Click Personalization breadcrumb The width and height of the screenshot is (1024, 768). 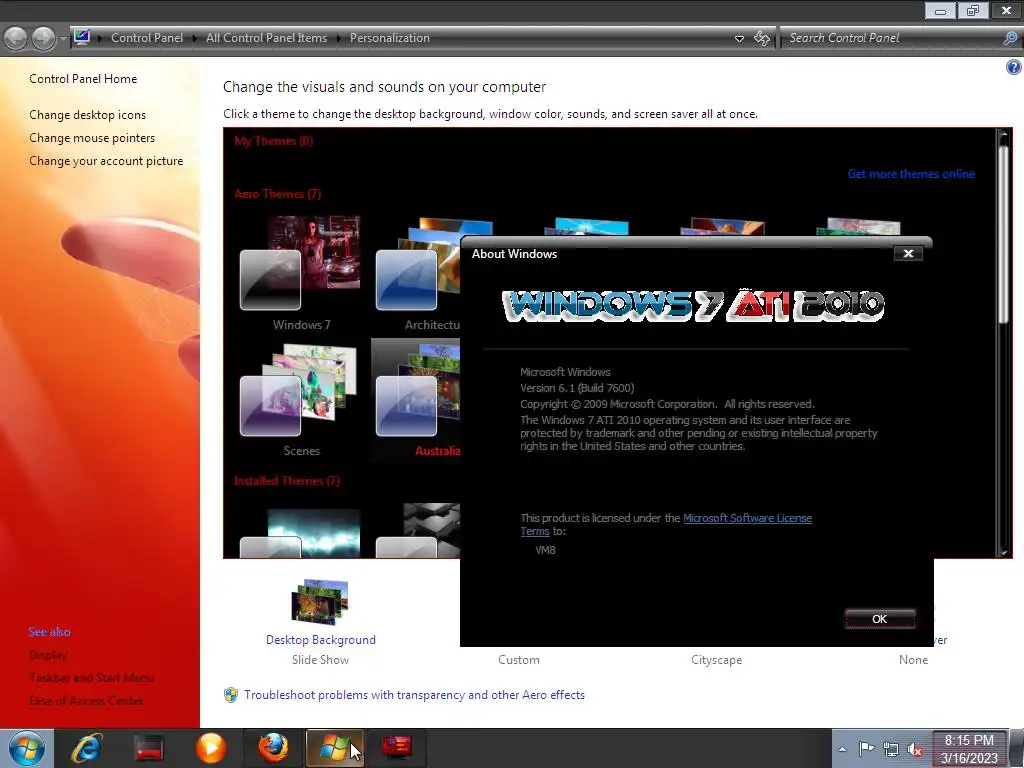(390, 38)
